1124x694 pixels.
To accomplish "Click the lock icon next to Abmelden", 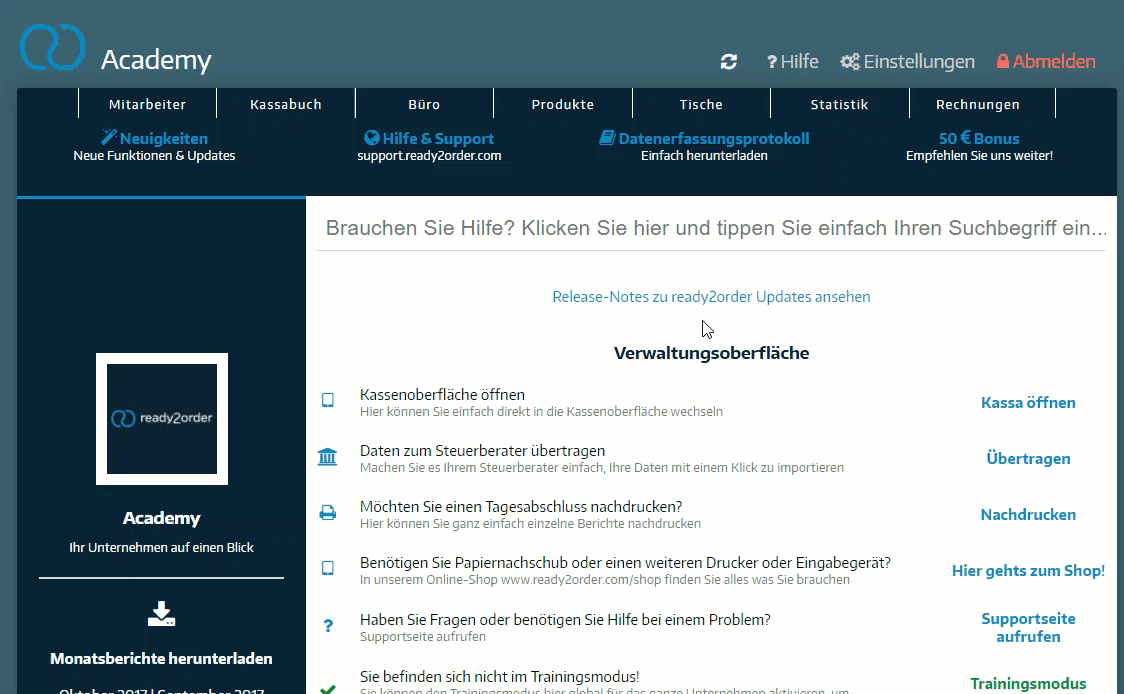I will 1003,62.
